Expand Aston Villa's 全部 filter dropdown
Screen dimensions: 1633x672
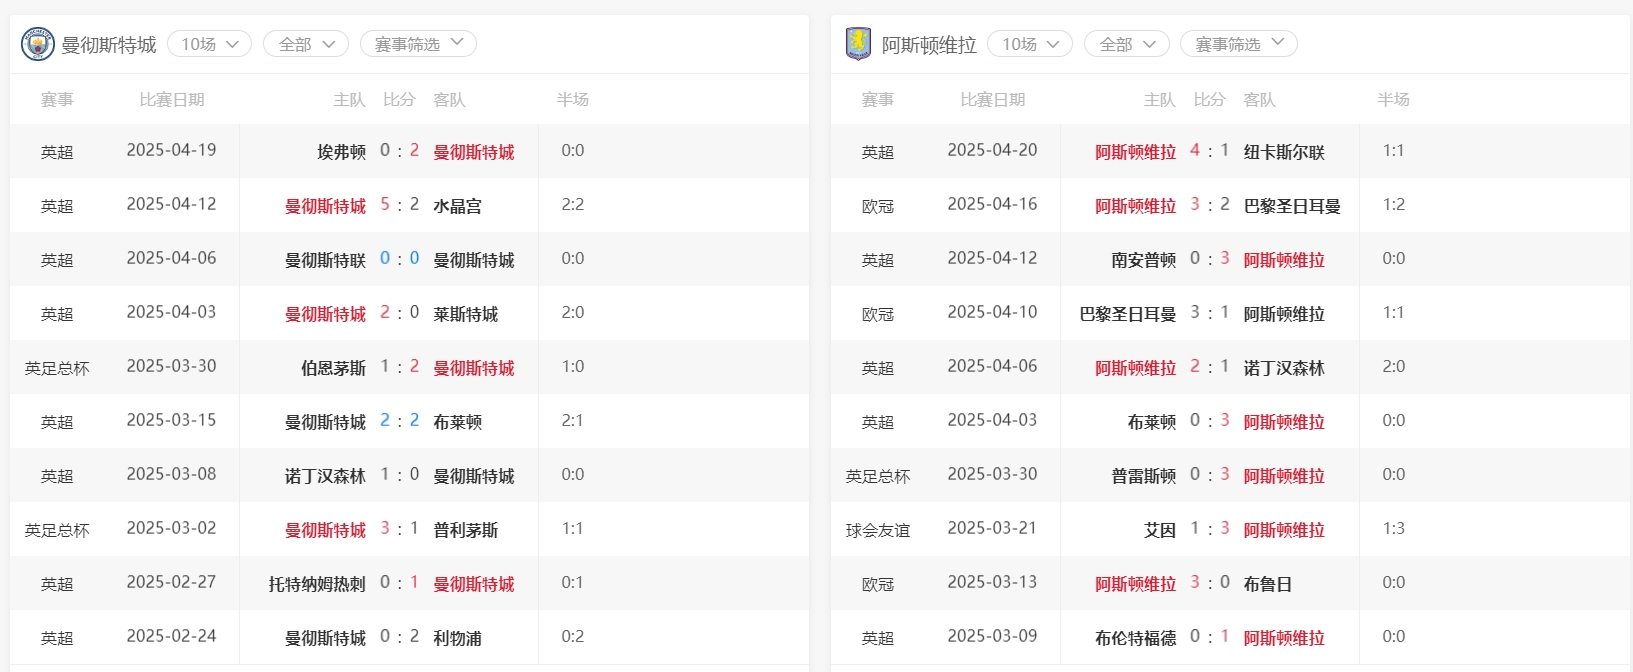[1127, 44]
